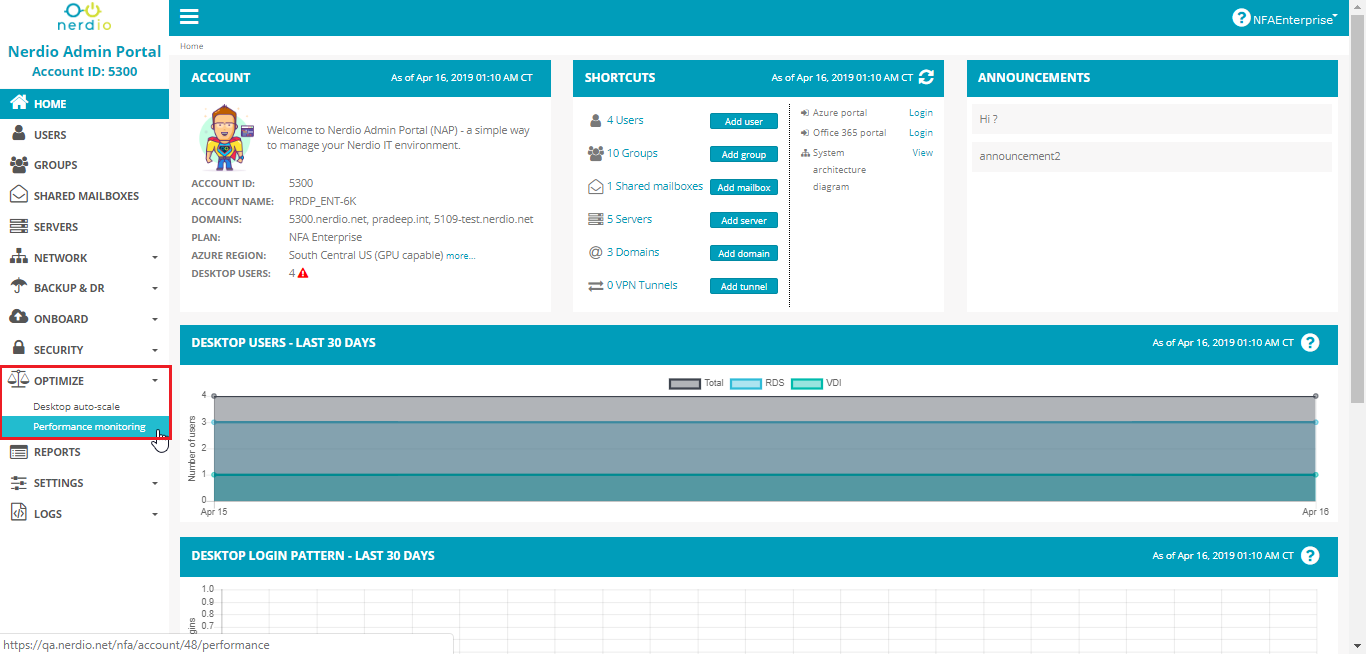Click the Logs file code icon
This screenshot has height=654, width=1366.
tap(18, 513)
